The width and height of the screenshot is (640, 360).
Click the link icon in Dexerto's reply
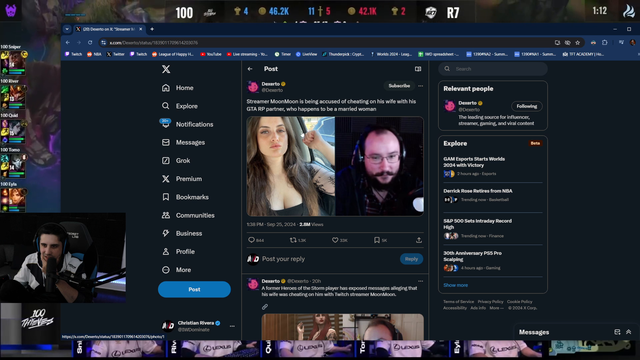[x=265, y=307]
